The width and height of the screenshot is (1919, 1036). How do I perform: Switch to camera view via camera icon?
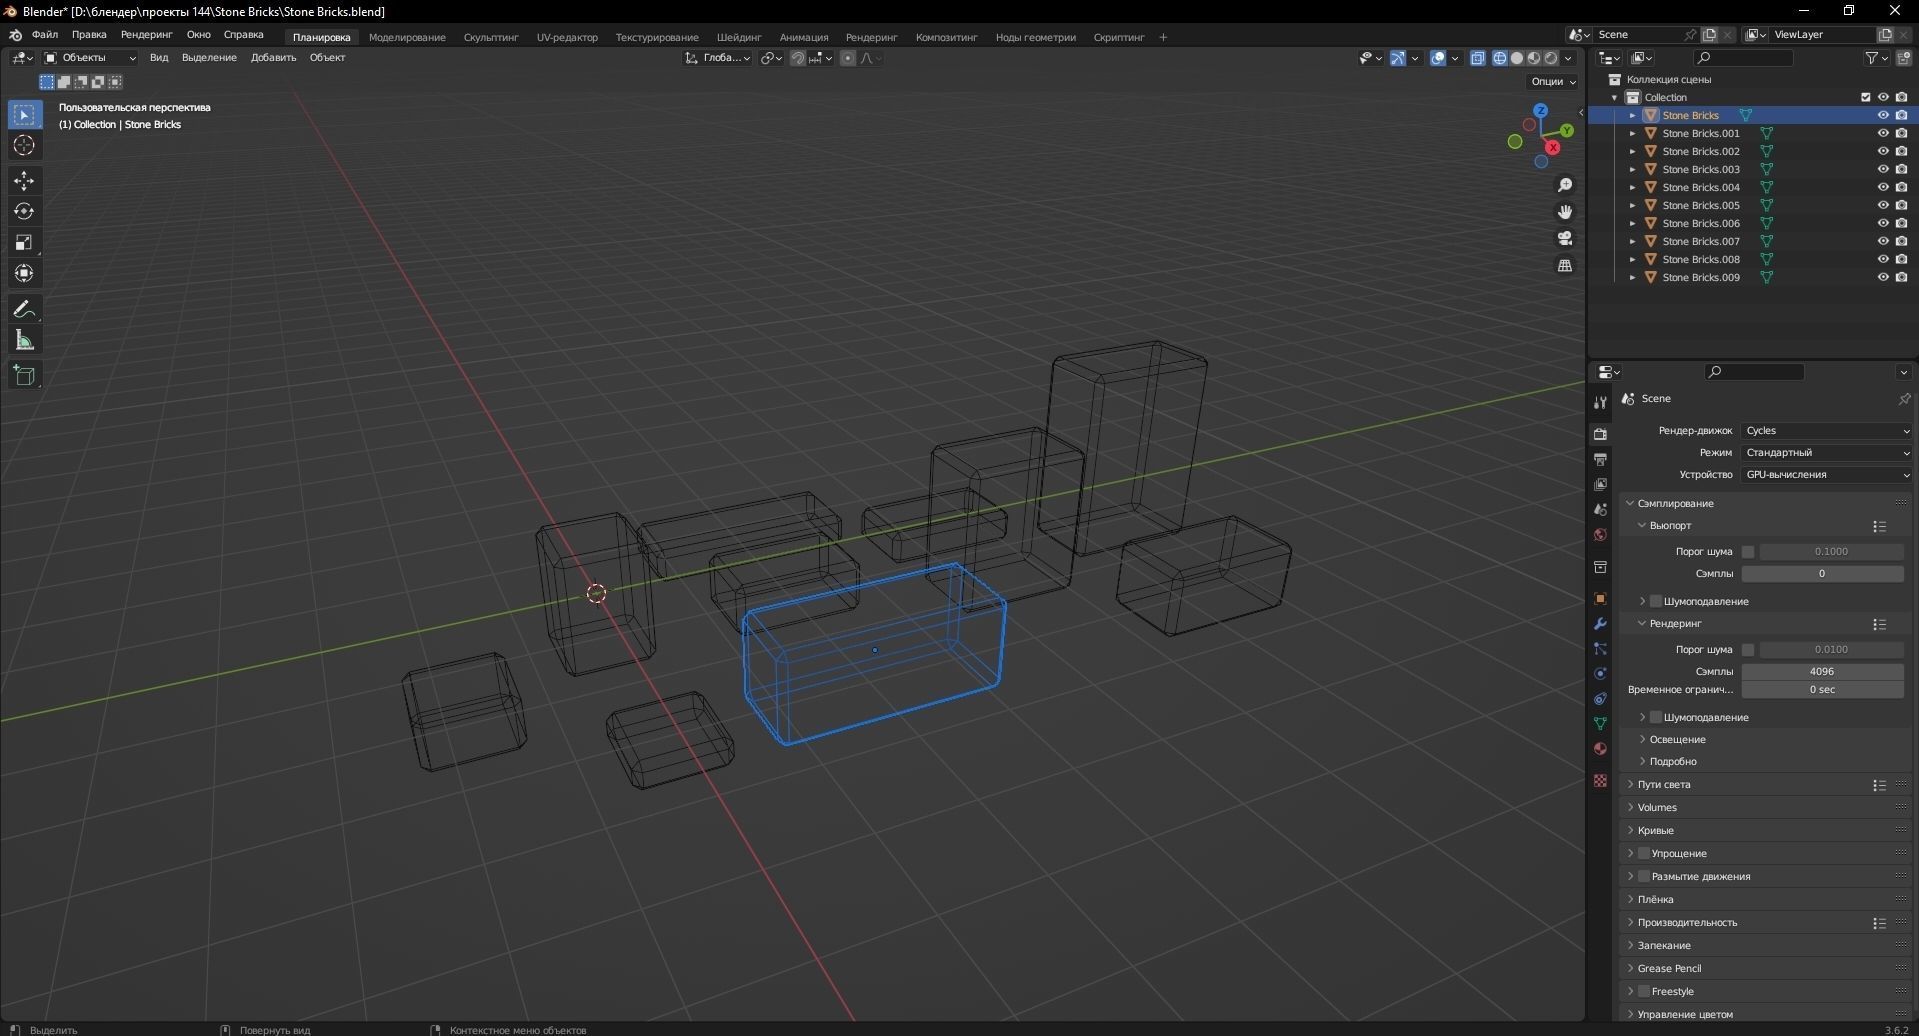point(1565,239)
